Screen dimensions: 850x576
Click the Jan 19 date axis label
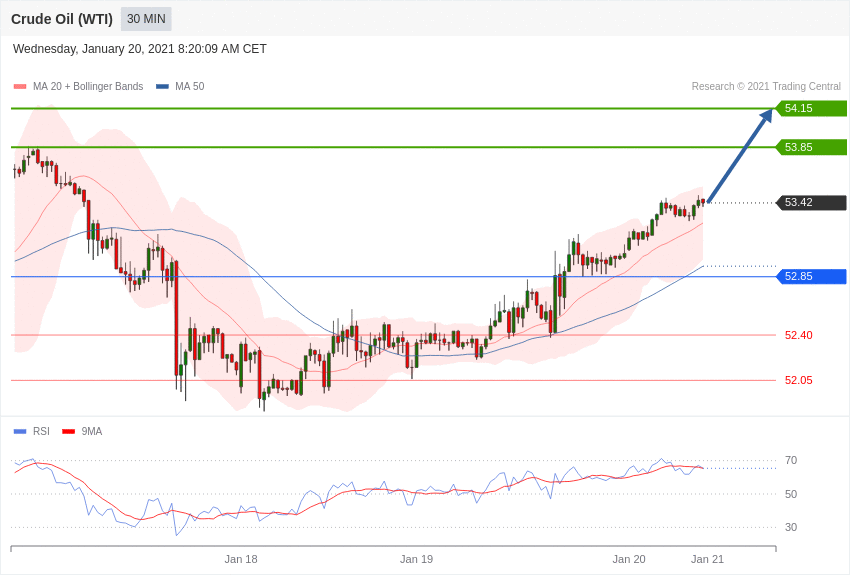click(x=416, y=559)
